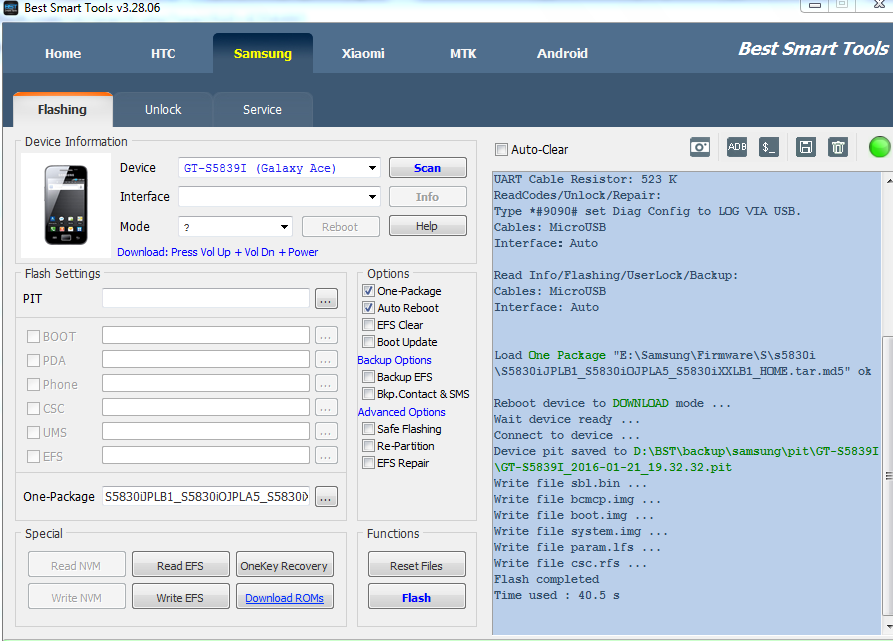Go to the Xiaomi tab
The height and width of the screenshot is (641, 893).
(x=363, y=54)
